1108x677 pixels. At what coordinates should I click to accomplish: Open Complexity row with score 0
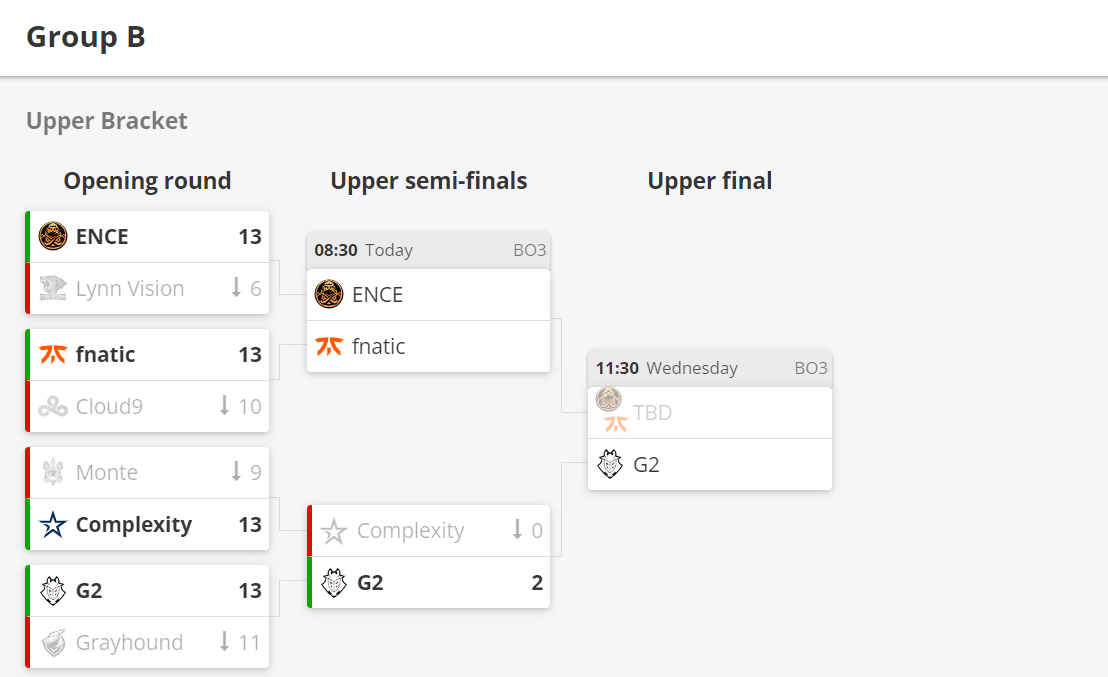pos(428,530)
